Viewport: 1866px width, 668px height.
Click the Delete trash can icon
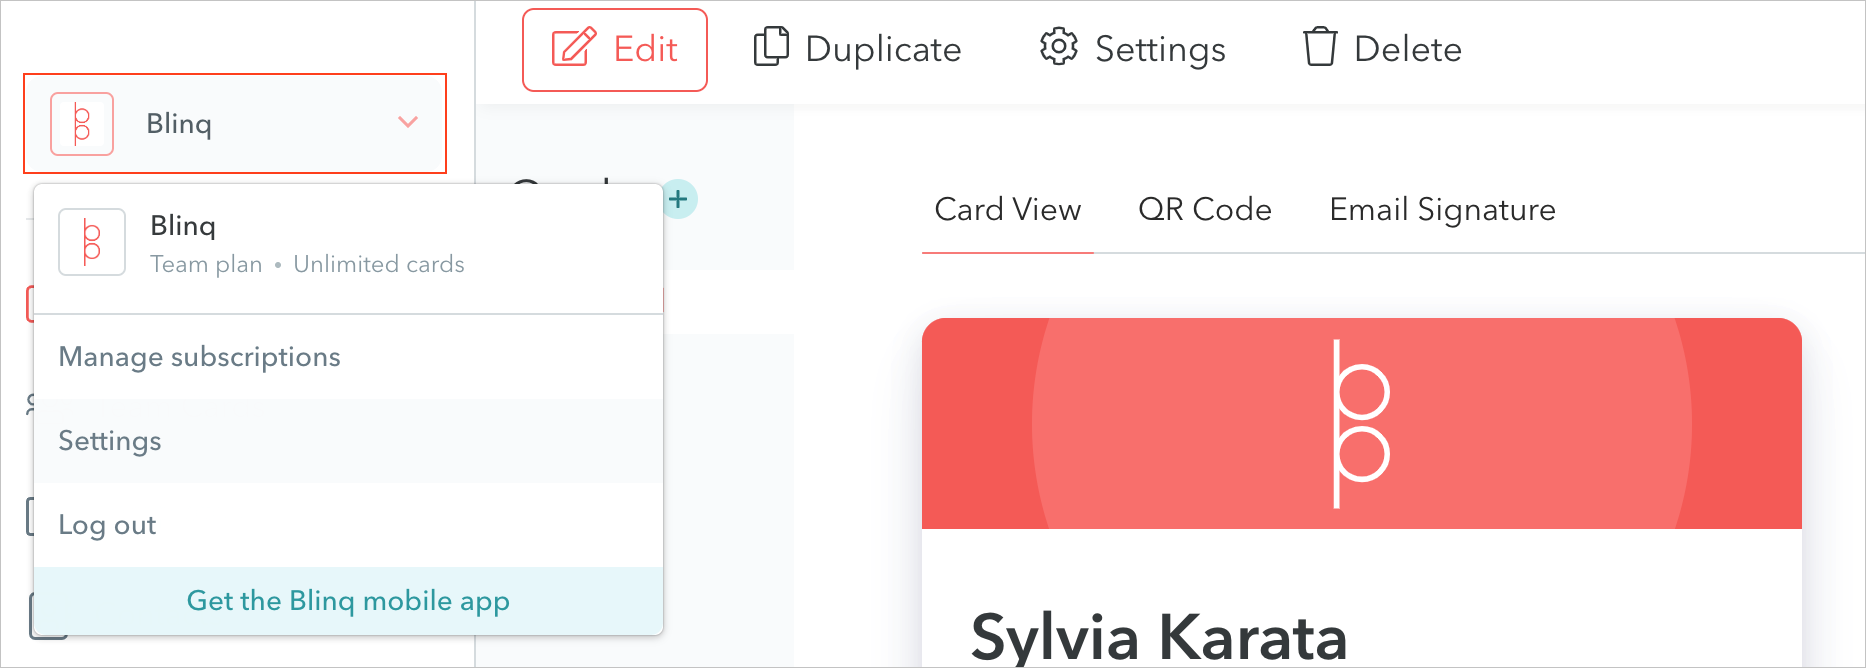pos(1320,47)
